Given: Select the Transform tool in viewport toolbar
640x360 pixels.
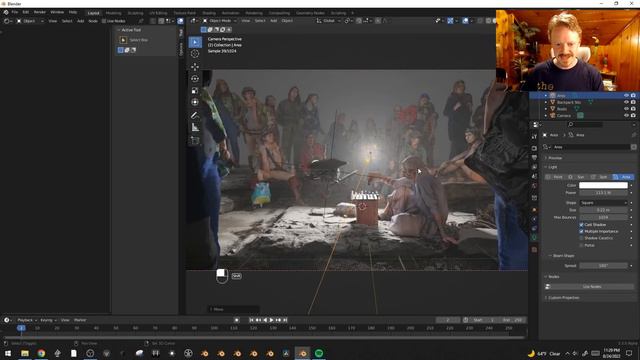Looking at the screenshot, I should pos(195,102).
